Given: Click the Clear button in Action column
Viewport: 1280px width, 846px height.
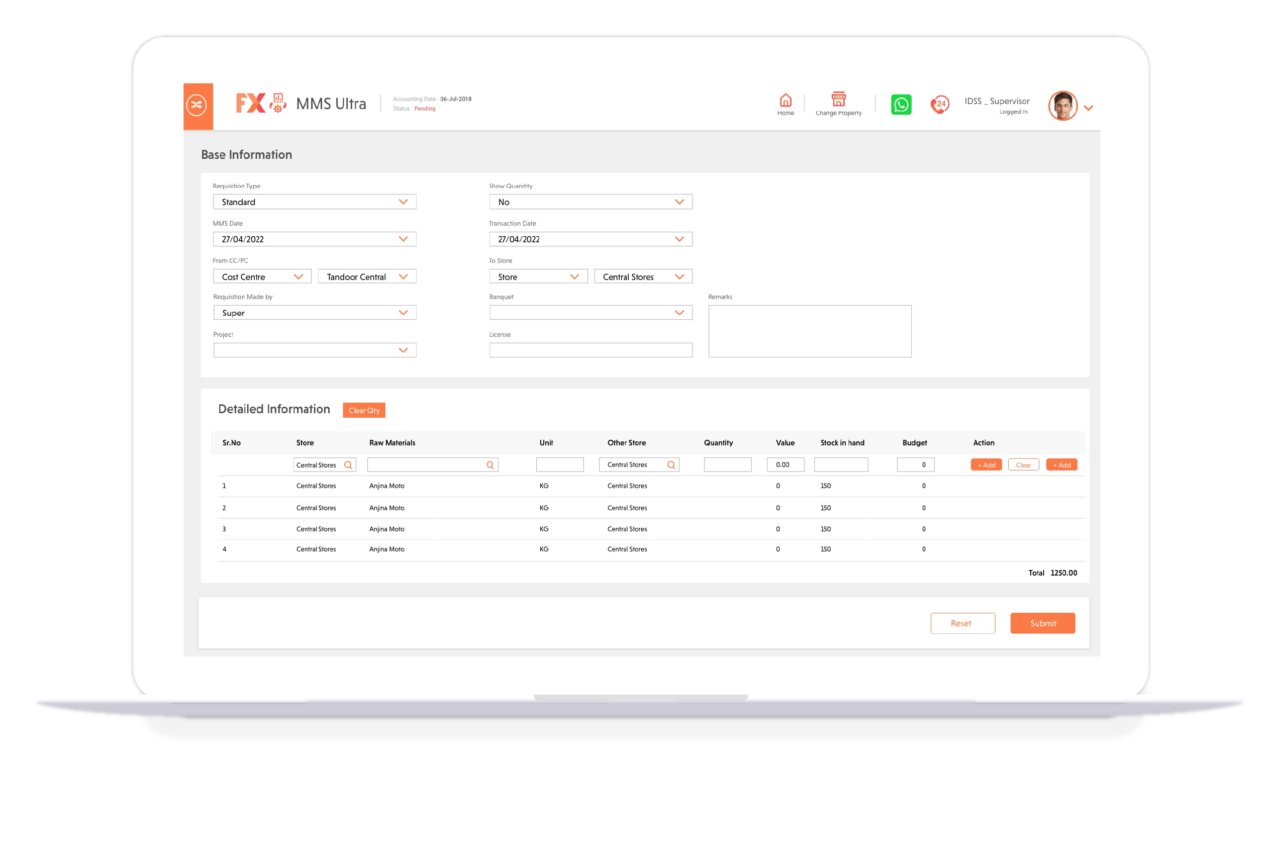Looking at the screenshot, I should click(1023, 464).
